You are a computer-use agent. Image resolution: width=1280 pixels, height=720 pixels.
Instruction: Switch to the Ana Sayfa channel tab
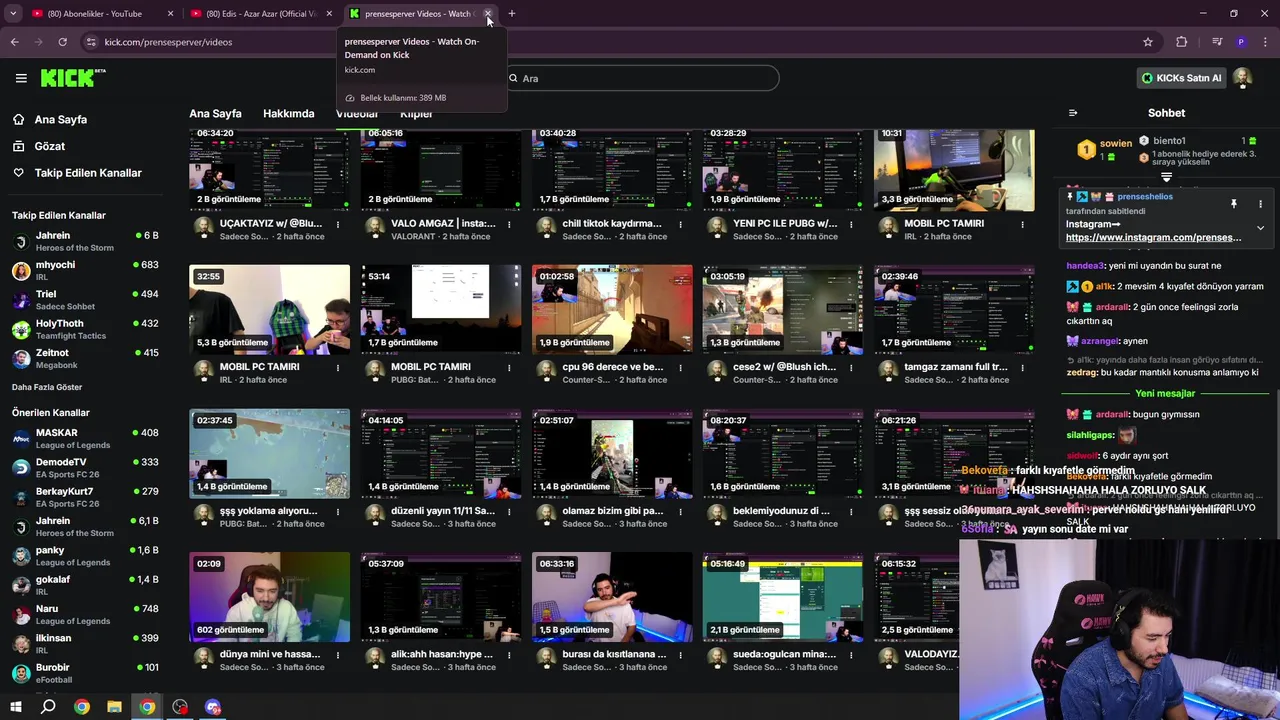click(215, 113)
